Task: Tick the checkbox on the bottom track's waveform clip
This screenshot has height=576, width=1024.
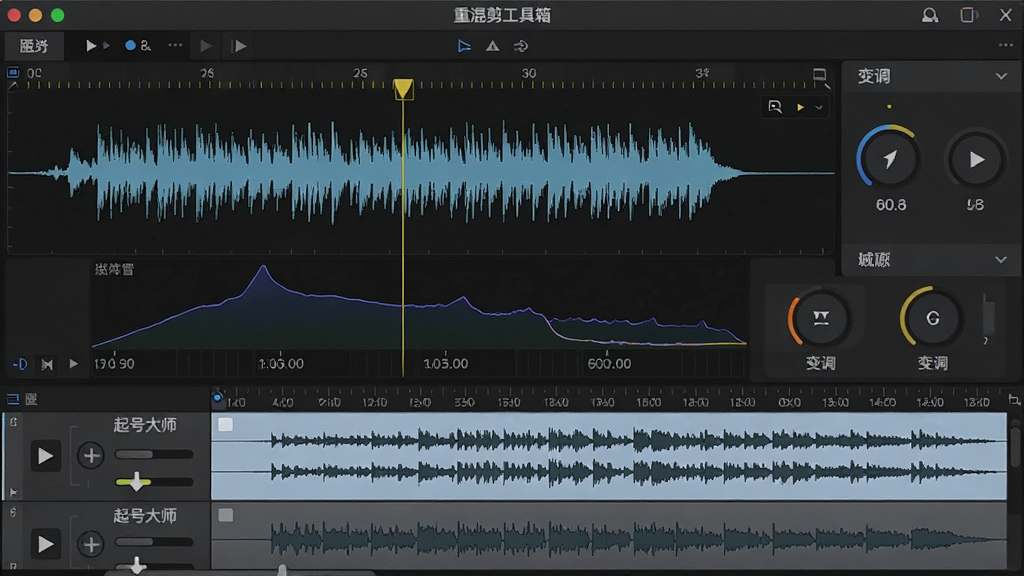Action: [x=225, y=515]
